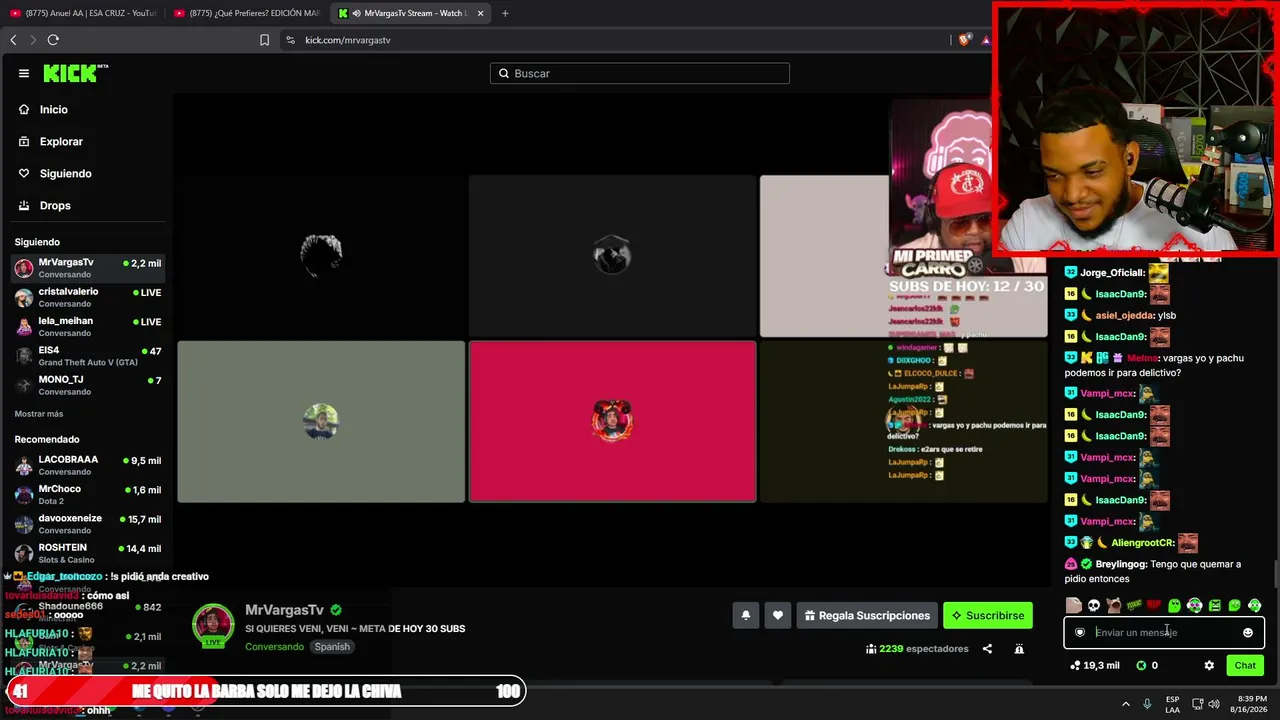This screenshot has height=720, width=1280.
Task: Open the volume tray icon
Action: 1215,704
